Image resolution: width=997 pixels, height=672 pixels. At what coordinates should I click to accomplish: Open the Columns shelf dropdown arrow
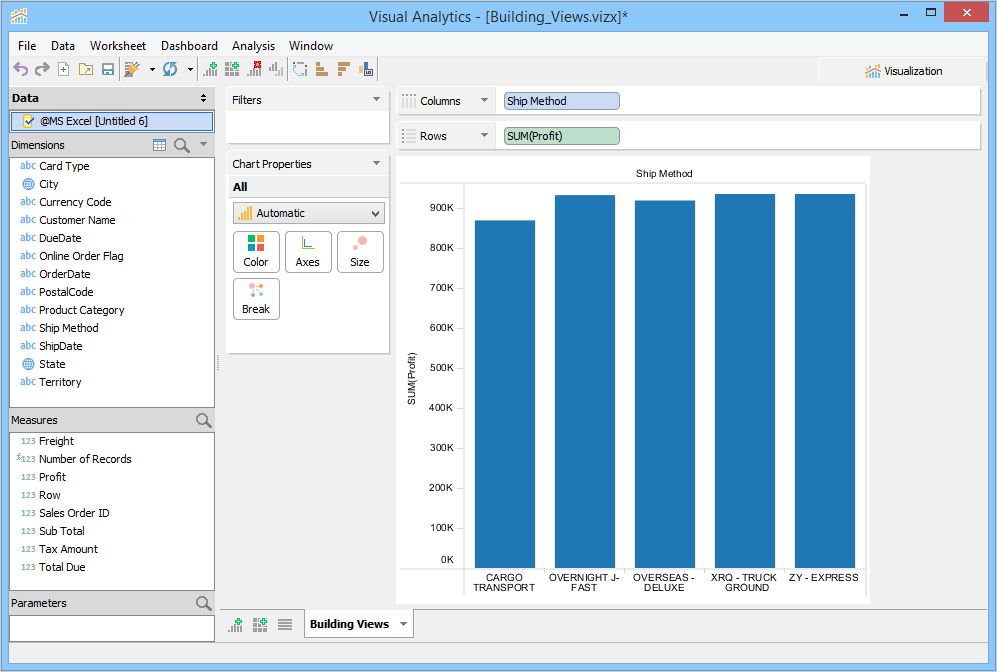[484, 101]
